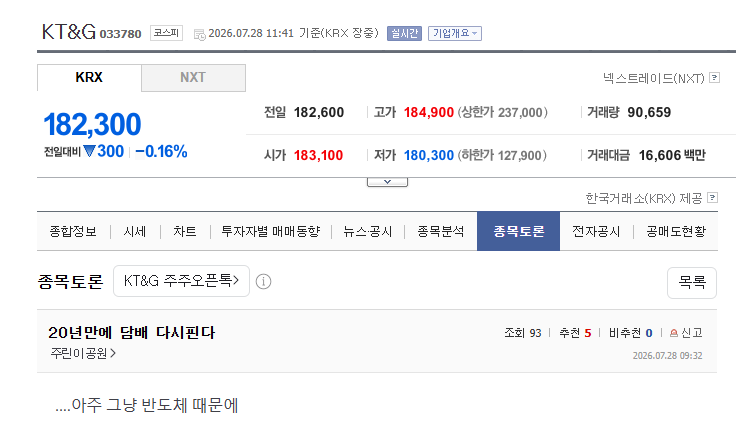Image resolution: width=736 pixels, height=443 pixels.
Task: Click the 고가 value 184,900
Action: 429,112
